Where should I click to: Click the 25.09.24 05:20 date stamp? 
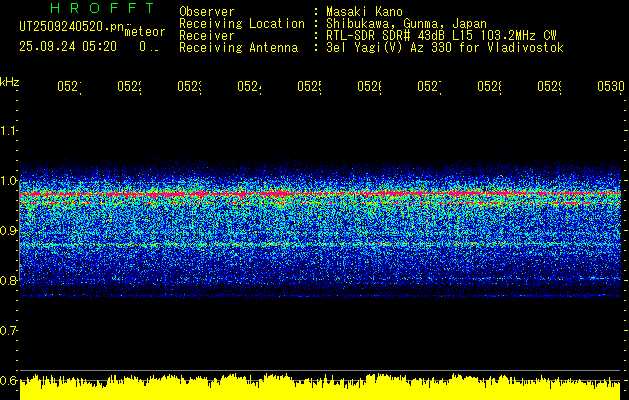point(68,47)
